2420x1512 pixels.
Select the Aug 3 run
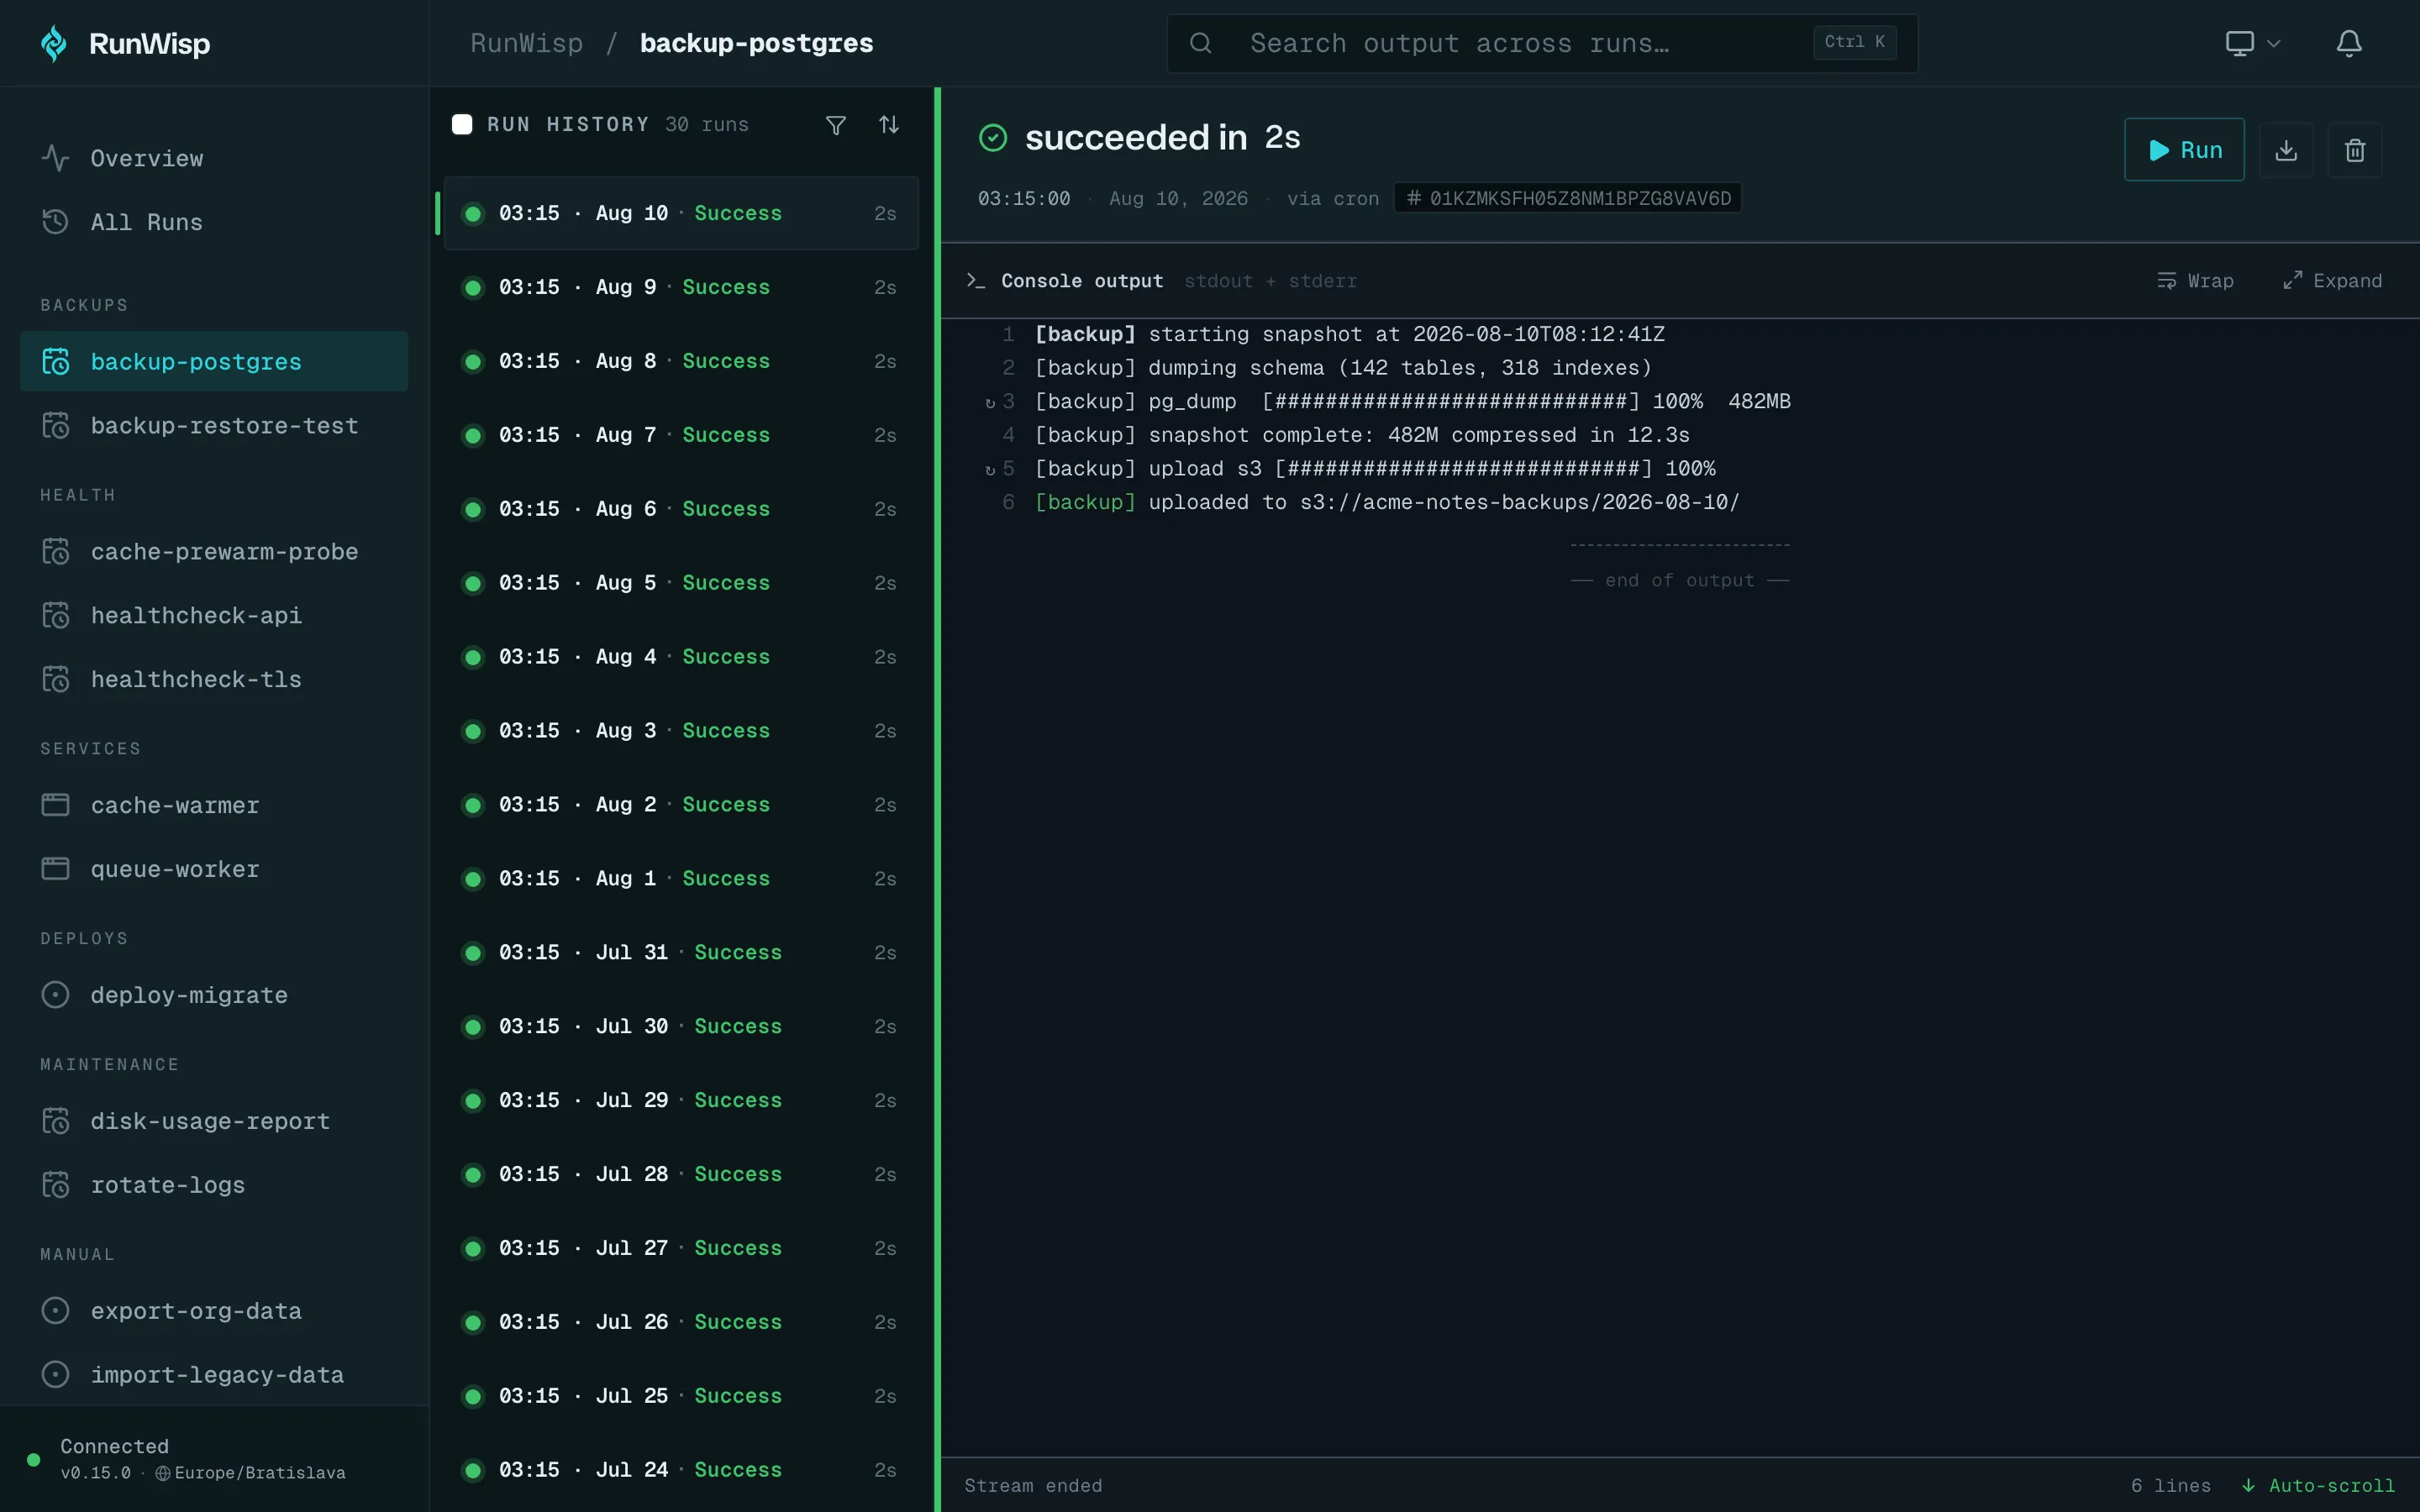tap(681, 731)
